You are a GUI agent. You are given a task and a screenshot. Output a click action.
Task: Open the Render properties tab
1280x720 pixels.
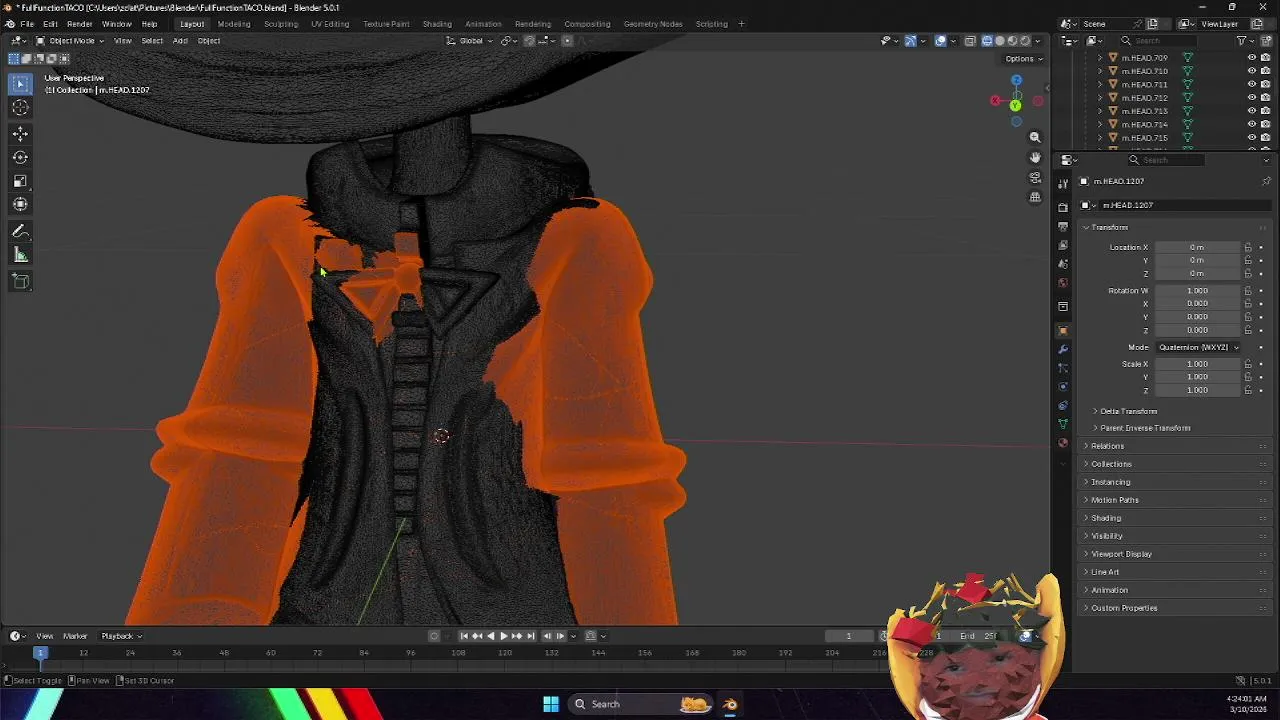(x=1063, y=207)
